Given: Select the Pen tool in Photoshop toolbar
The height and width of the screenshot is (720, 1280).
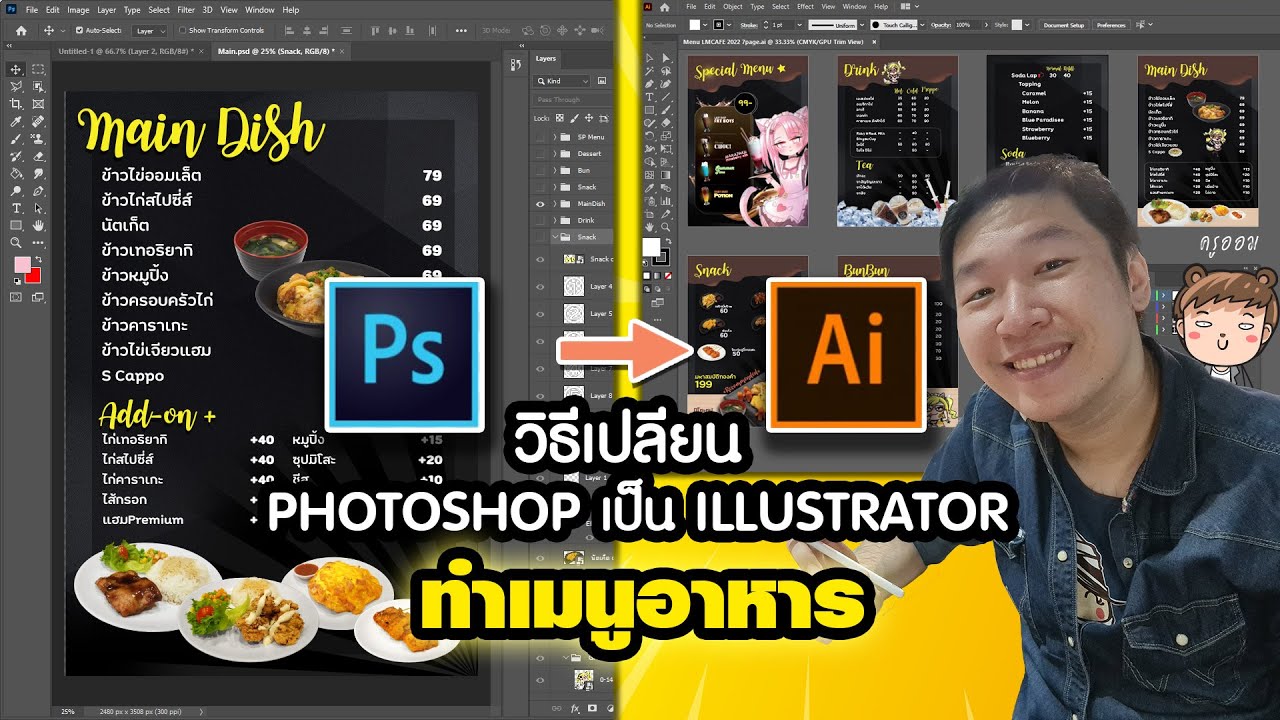Looking at the screenshot, I should click(39, 191).
